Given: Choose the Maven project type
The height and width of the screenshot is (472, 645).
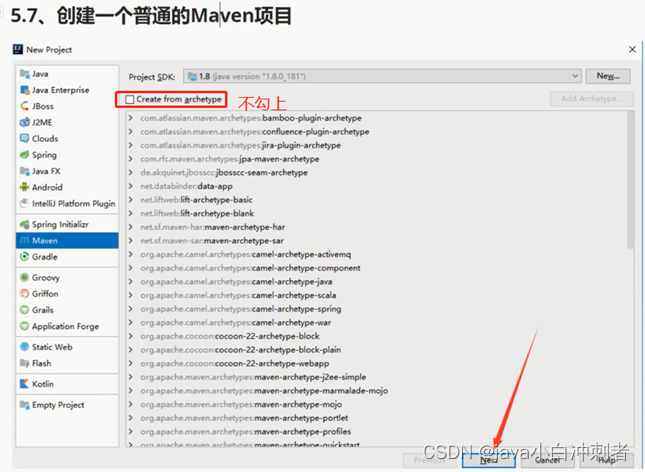Looking at the screenshot, I should click(67, 241).
